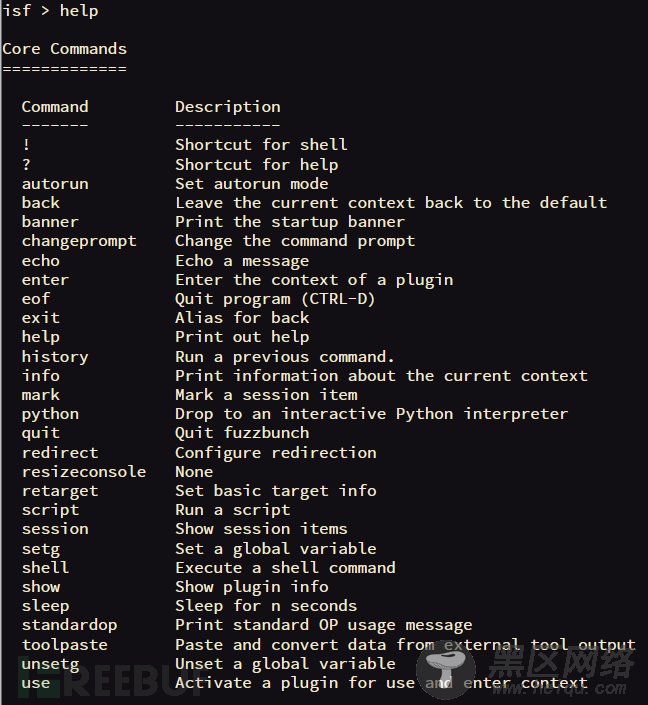
Task: Select the 'Configure redirection' description text
Action: [x=276, y=453]
